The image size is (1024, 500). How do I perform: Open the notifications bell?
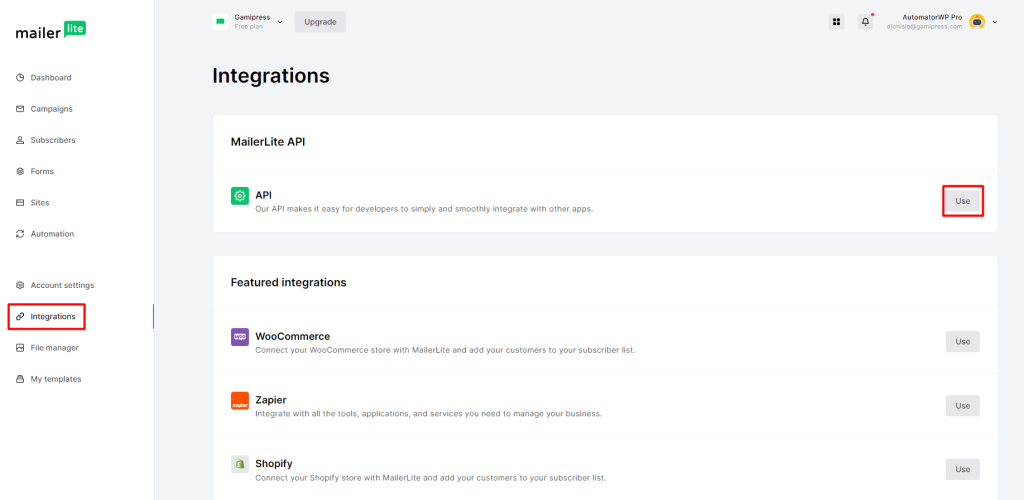[x=865, y=21]
